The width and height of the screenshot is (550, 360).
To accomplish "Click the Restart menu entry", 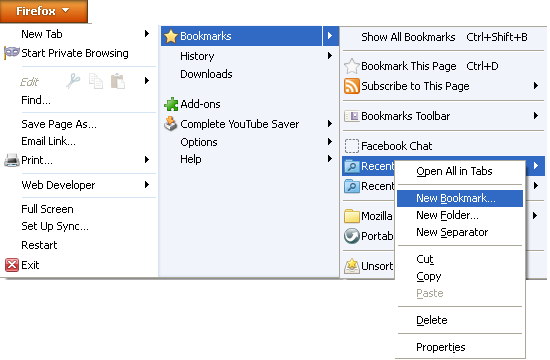I will click(x=39, y=245).
